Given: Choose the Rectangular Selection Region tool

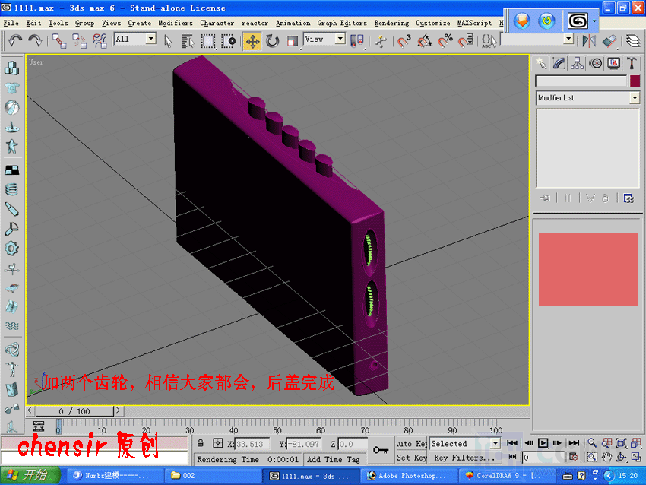Looking at the screenshot, I should pyautogui.click(x=208, y=41).
